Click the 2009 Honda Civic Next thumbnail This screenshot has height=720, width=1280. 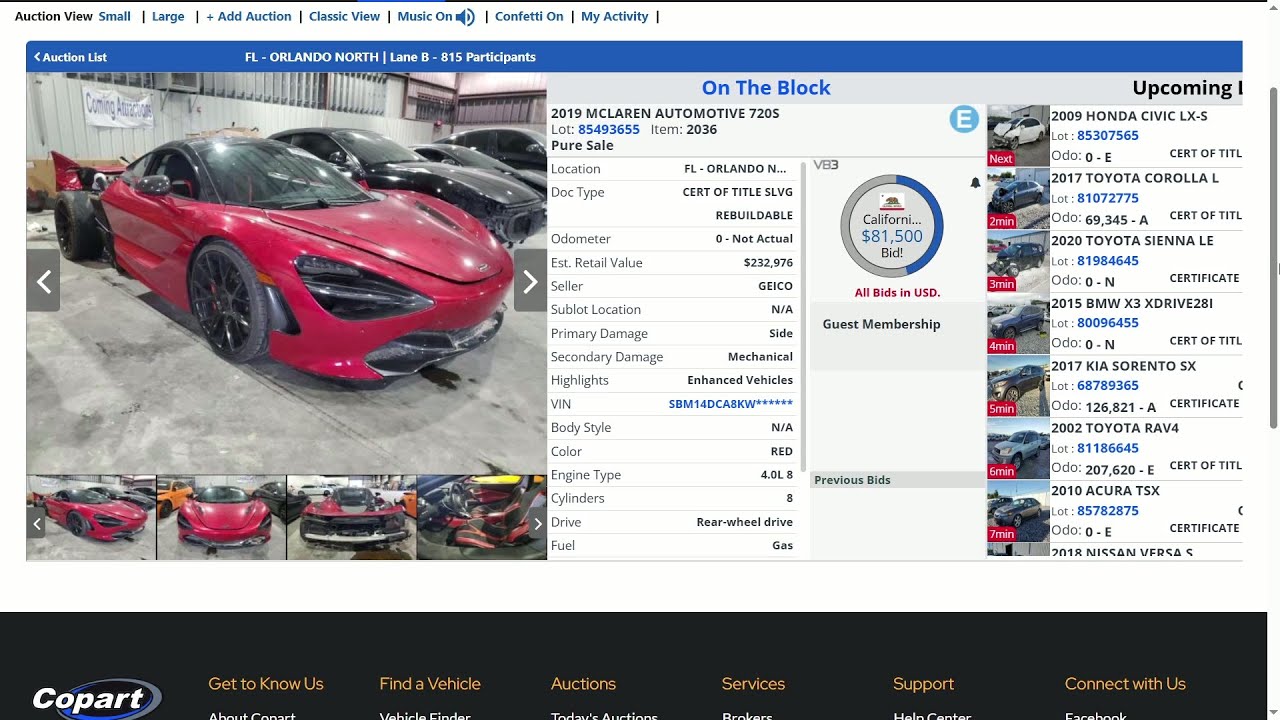coord(1018,136)
